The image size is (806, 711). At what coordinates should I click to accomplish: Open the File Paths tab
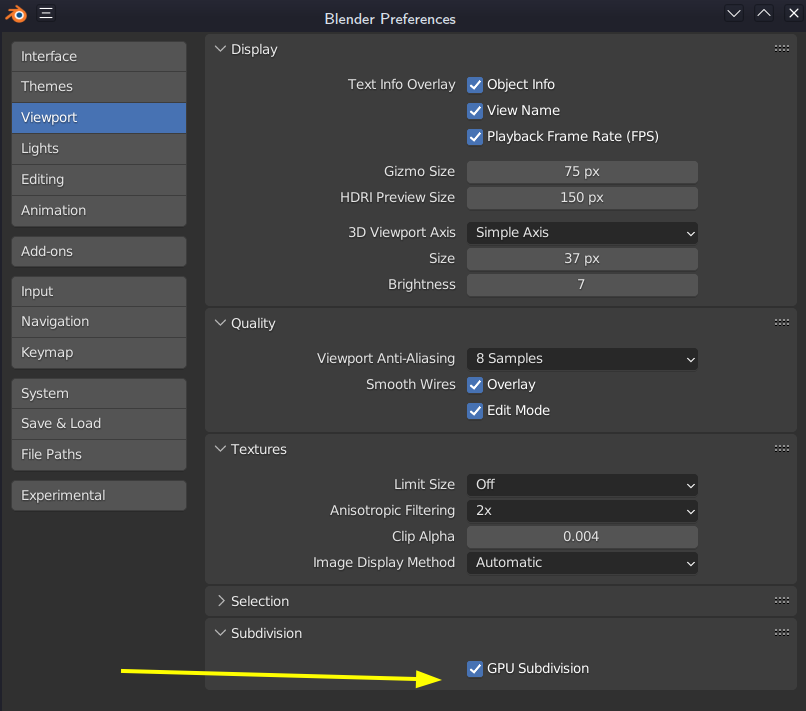click(x=99, y=454)
